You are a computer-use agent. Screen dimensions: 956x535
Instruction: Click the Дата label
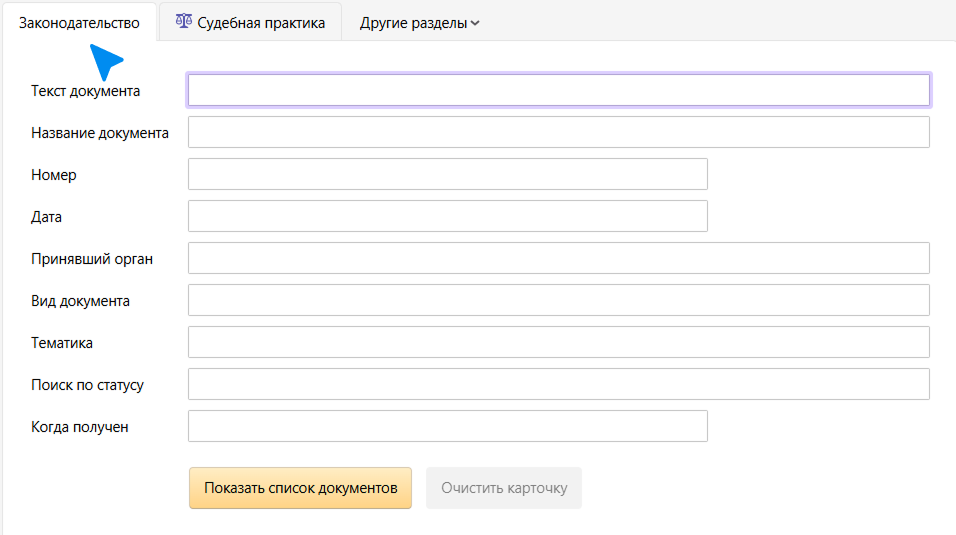[46, 217]
